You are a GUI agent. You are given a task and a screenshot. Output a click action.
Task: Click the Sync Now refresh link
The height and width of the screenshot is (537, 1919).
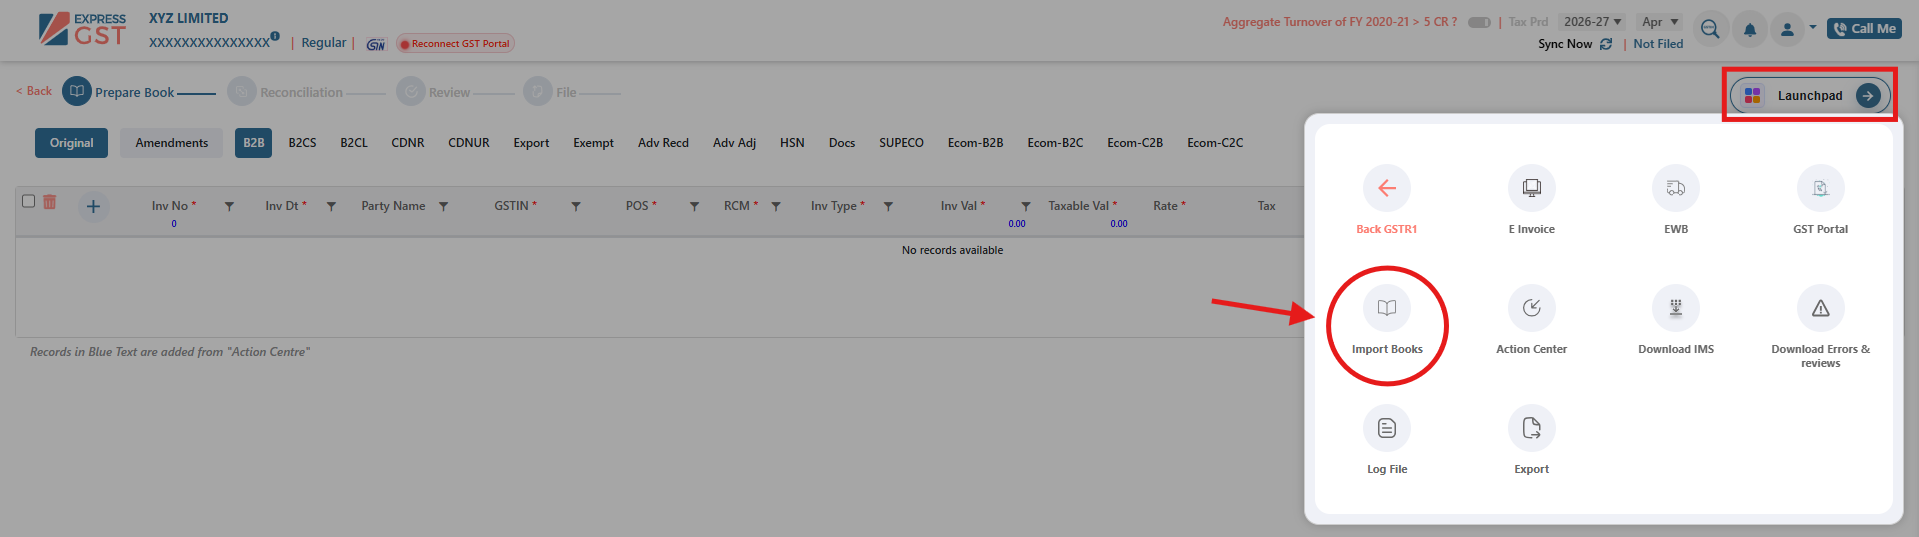point(1574,44)
